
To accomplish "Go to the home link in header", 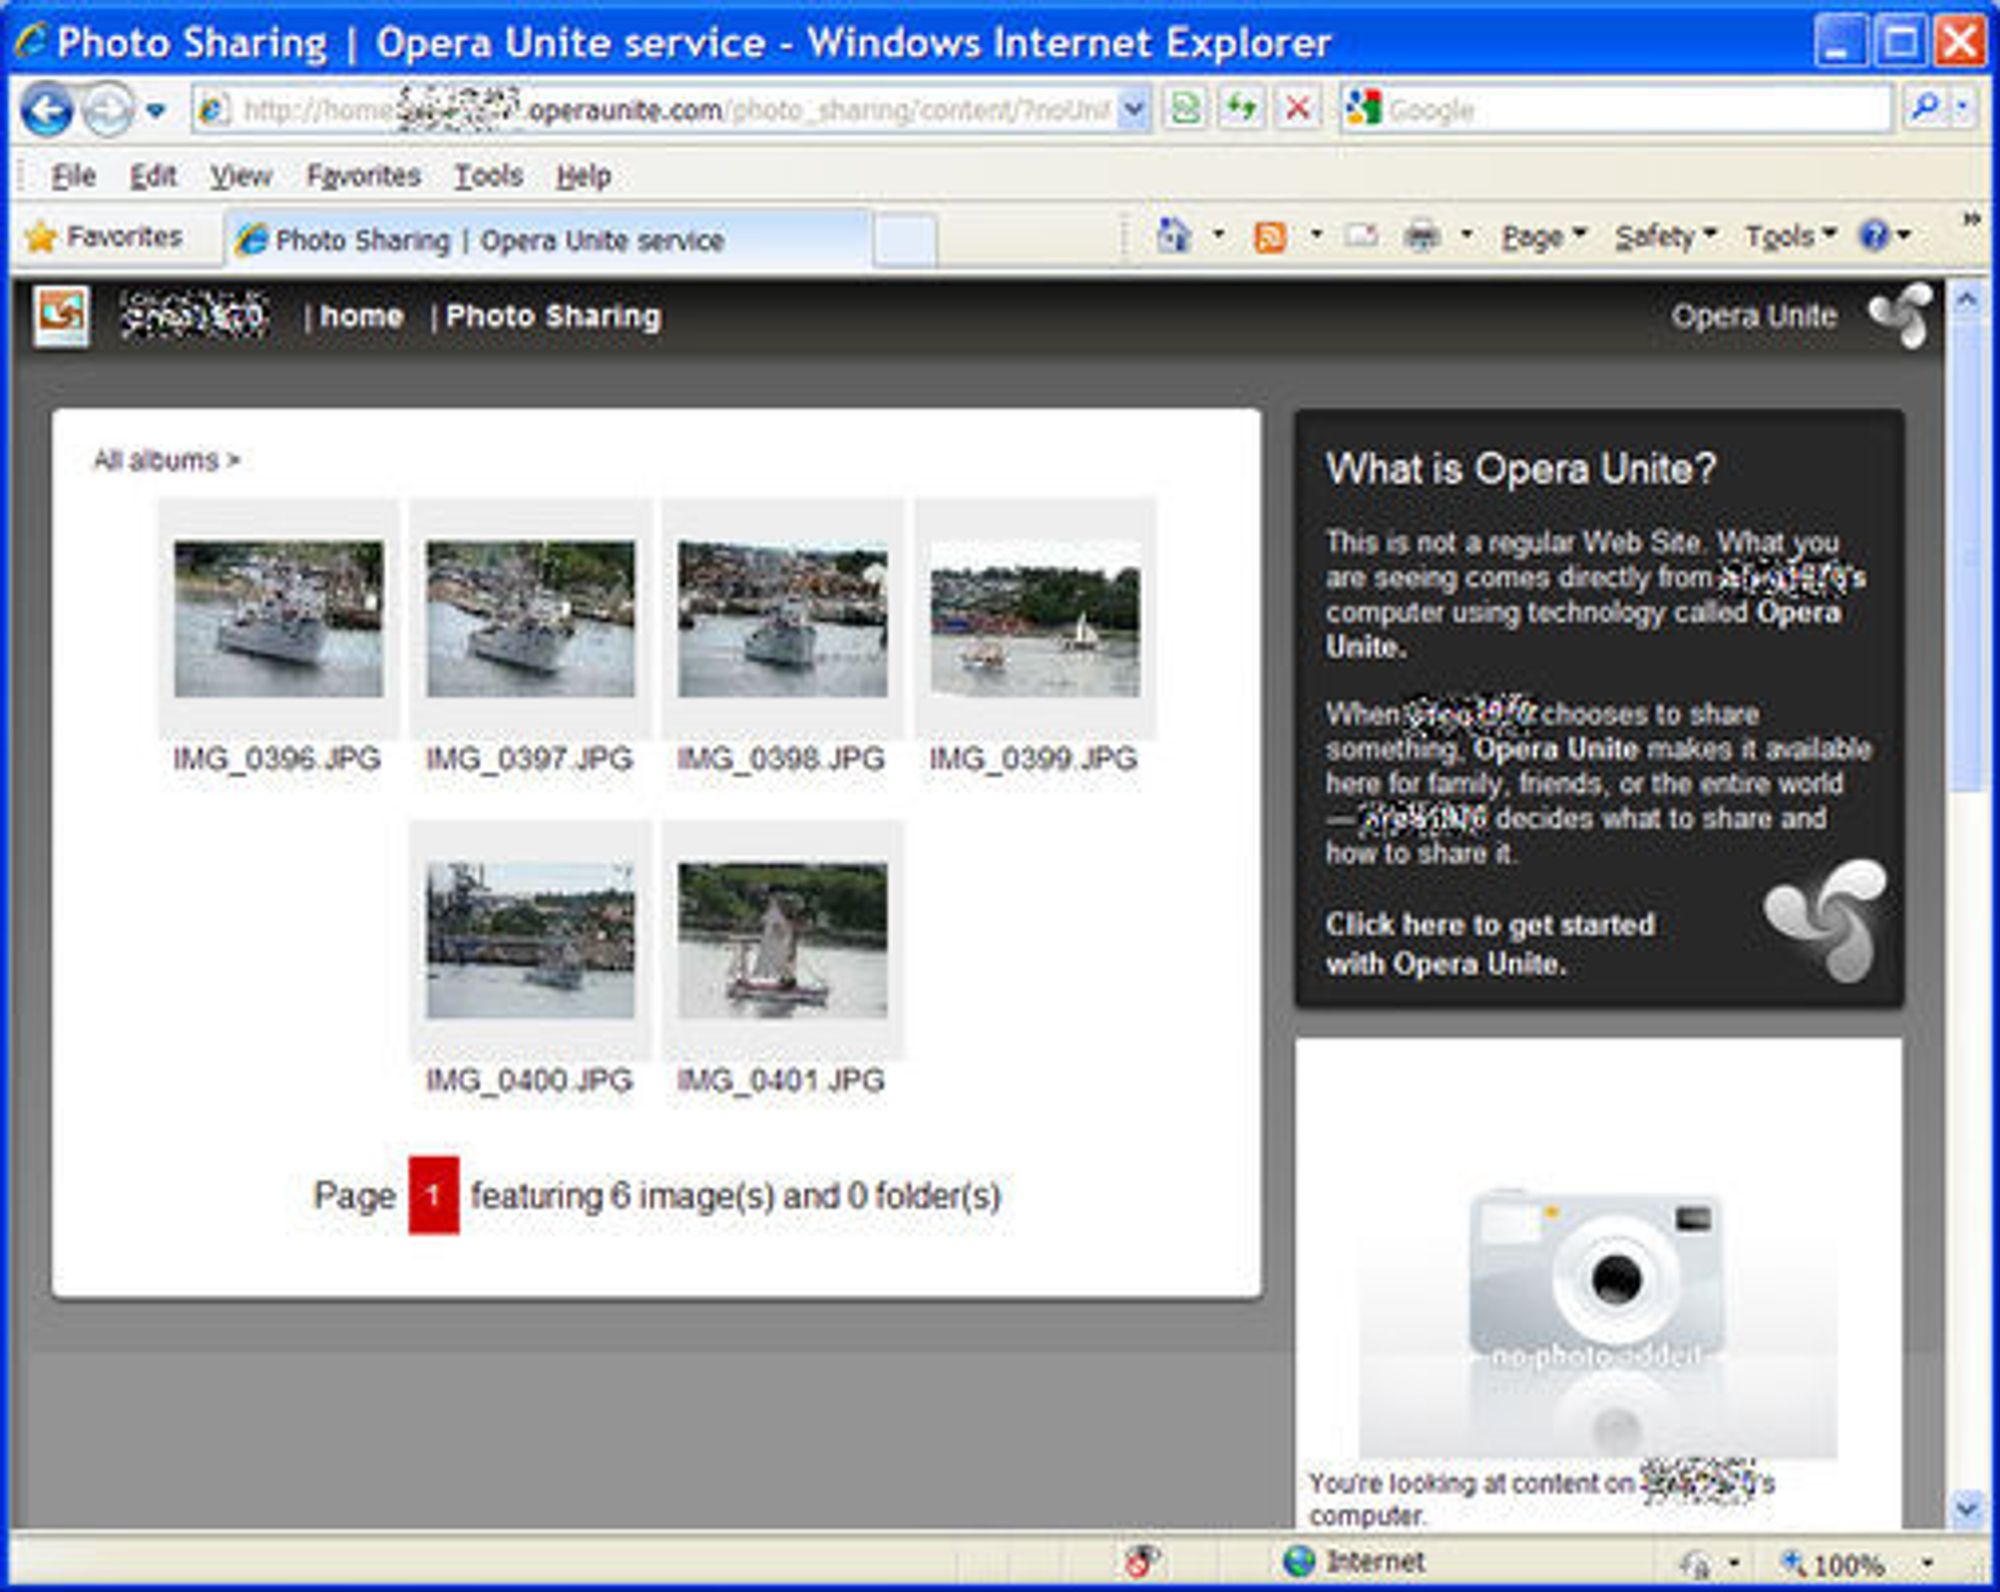I will (361, 316).
